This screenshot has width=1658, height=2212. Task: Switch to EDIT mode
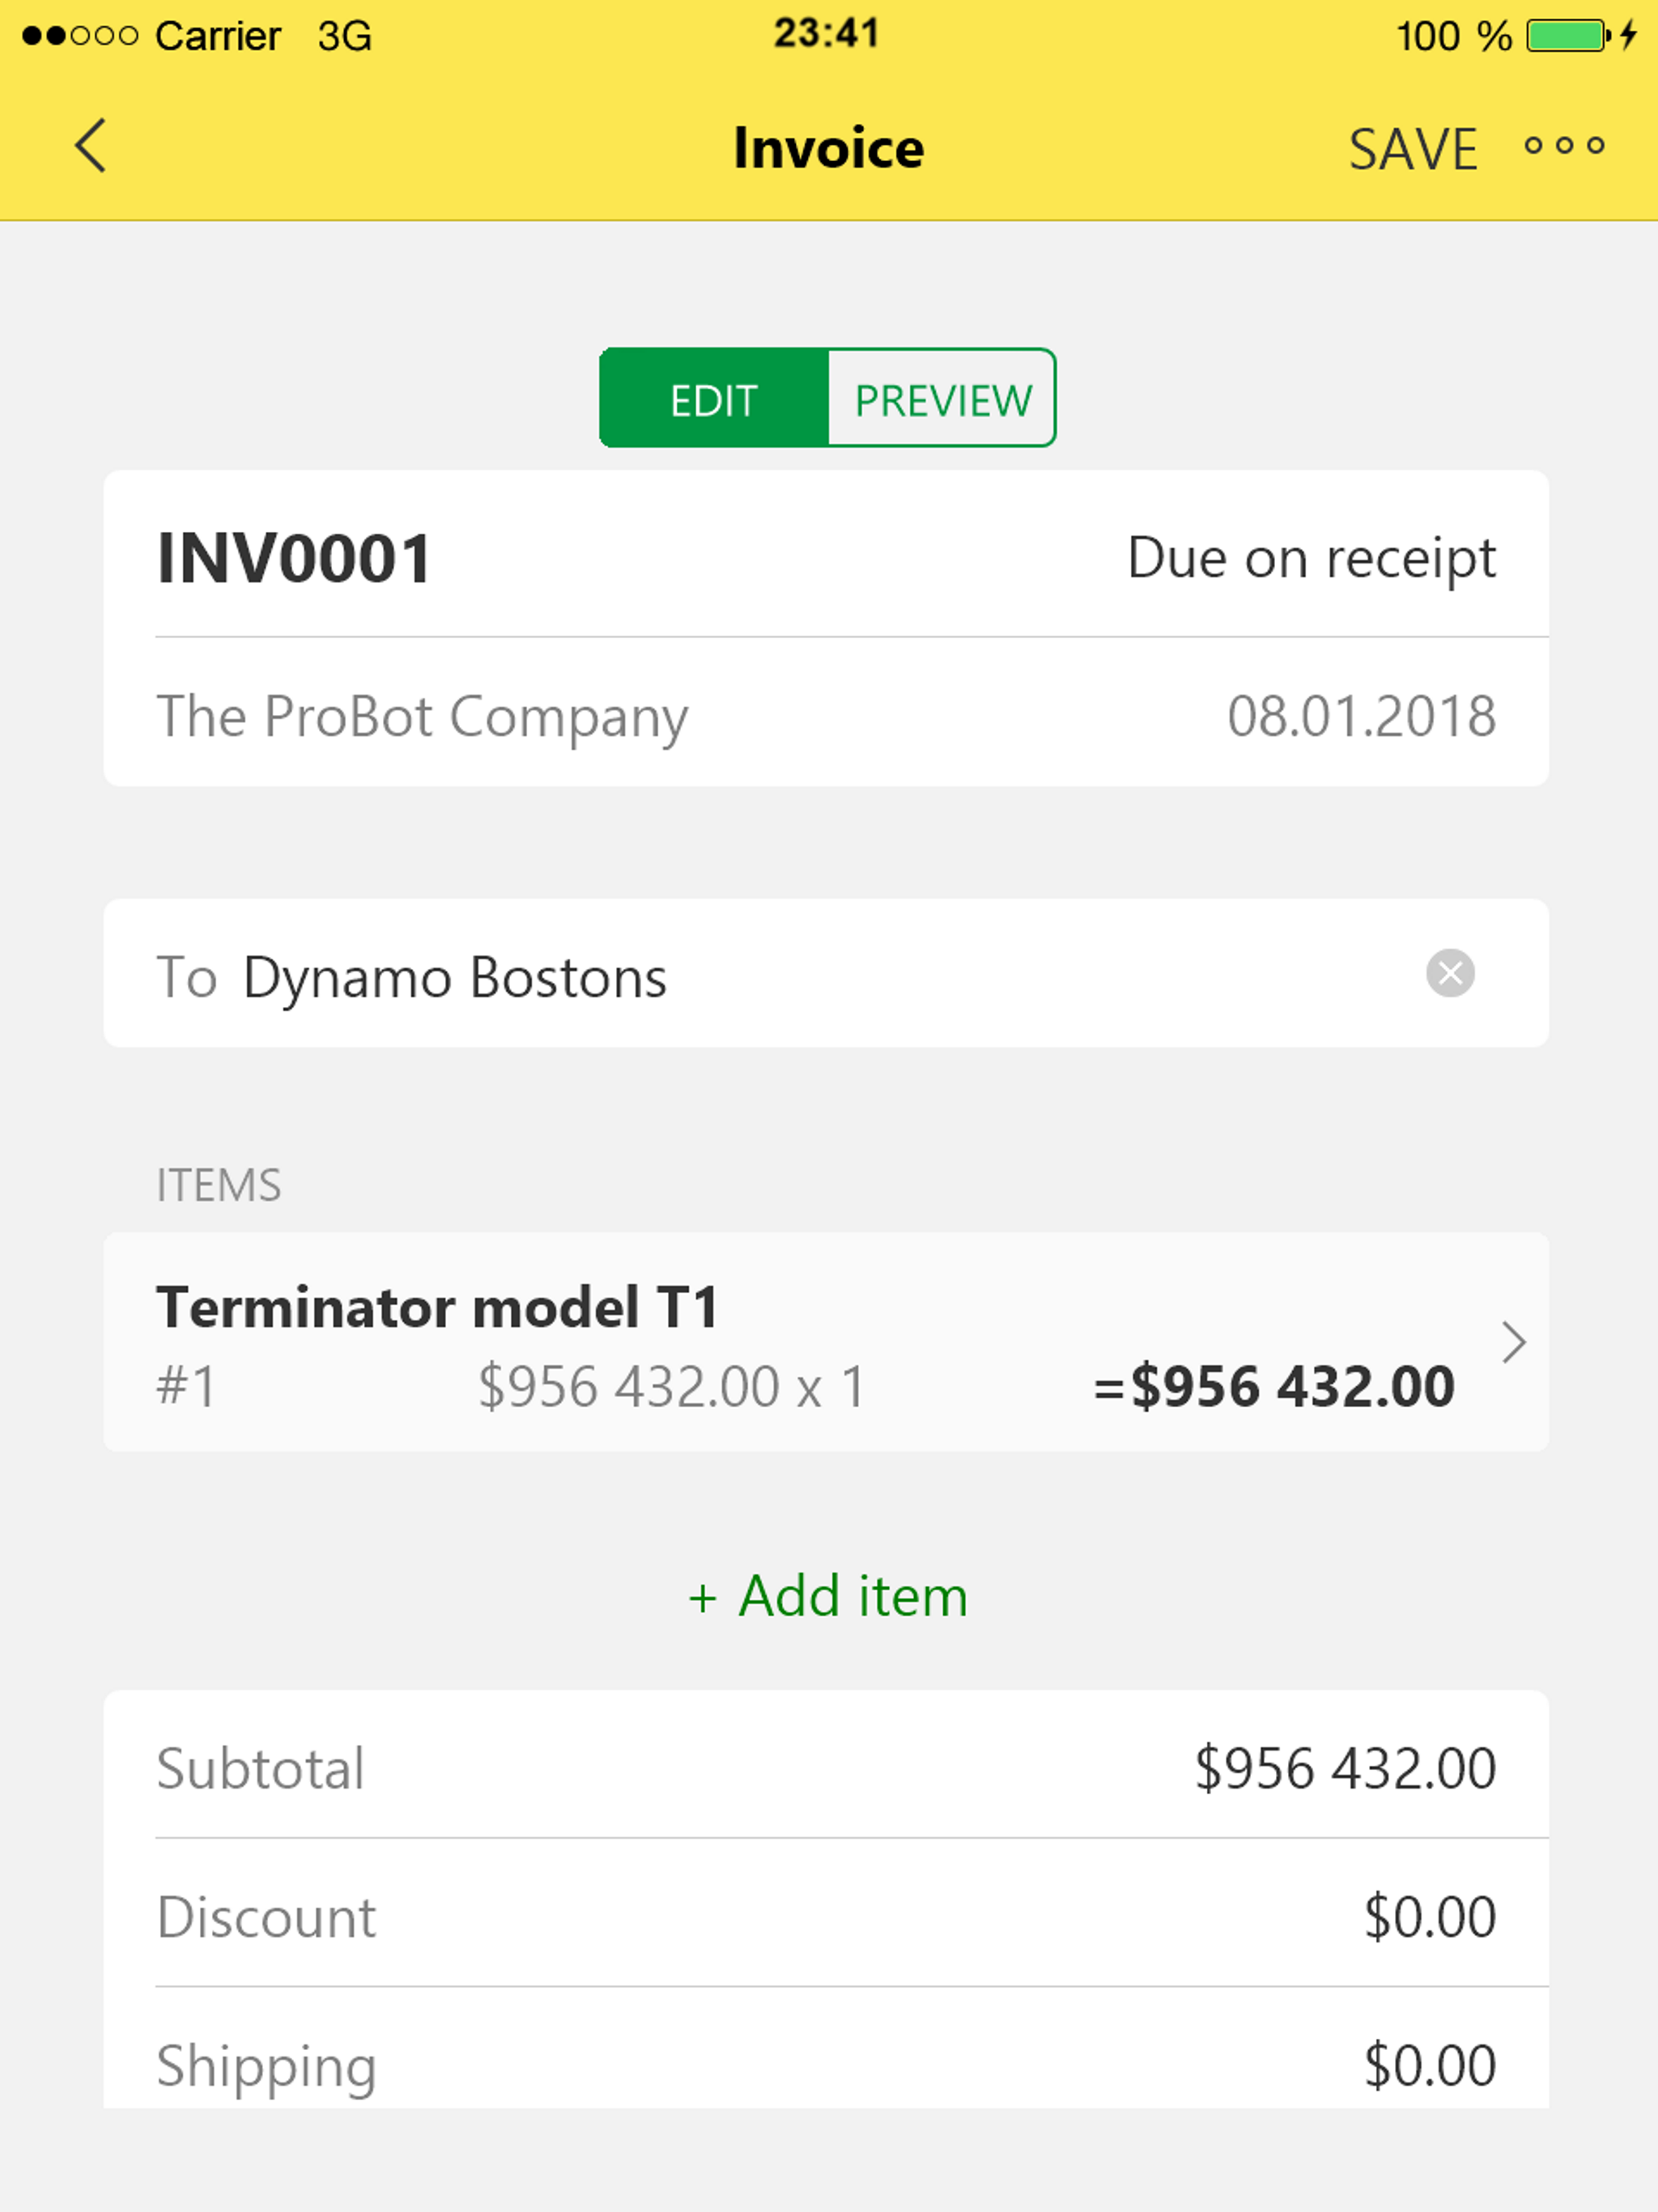click(714, 399)
